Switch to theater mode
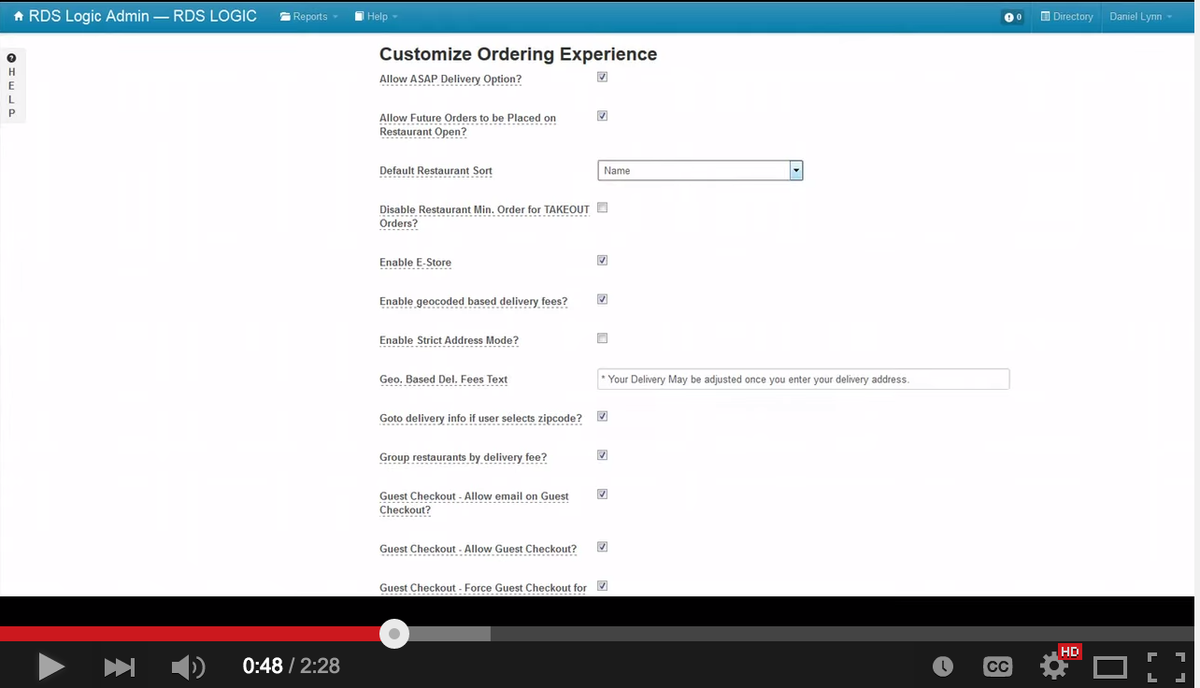Screen dimensions: 1200x688 tap(1110, 666)
